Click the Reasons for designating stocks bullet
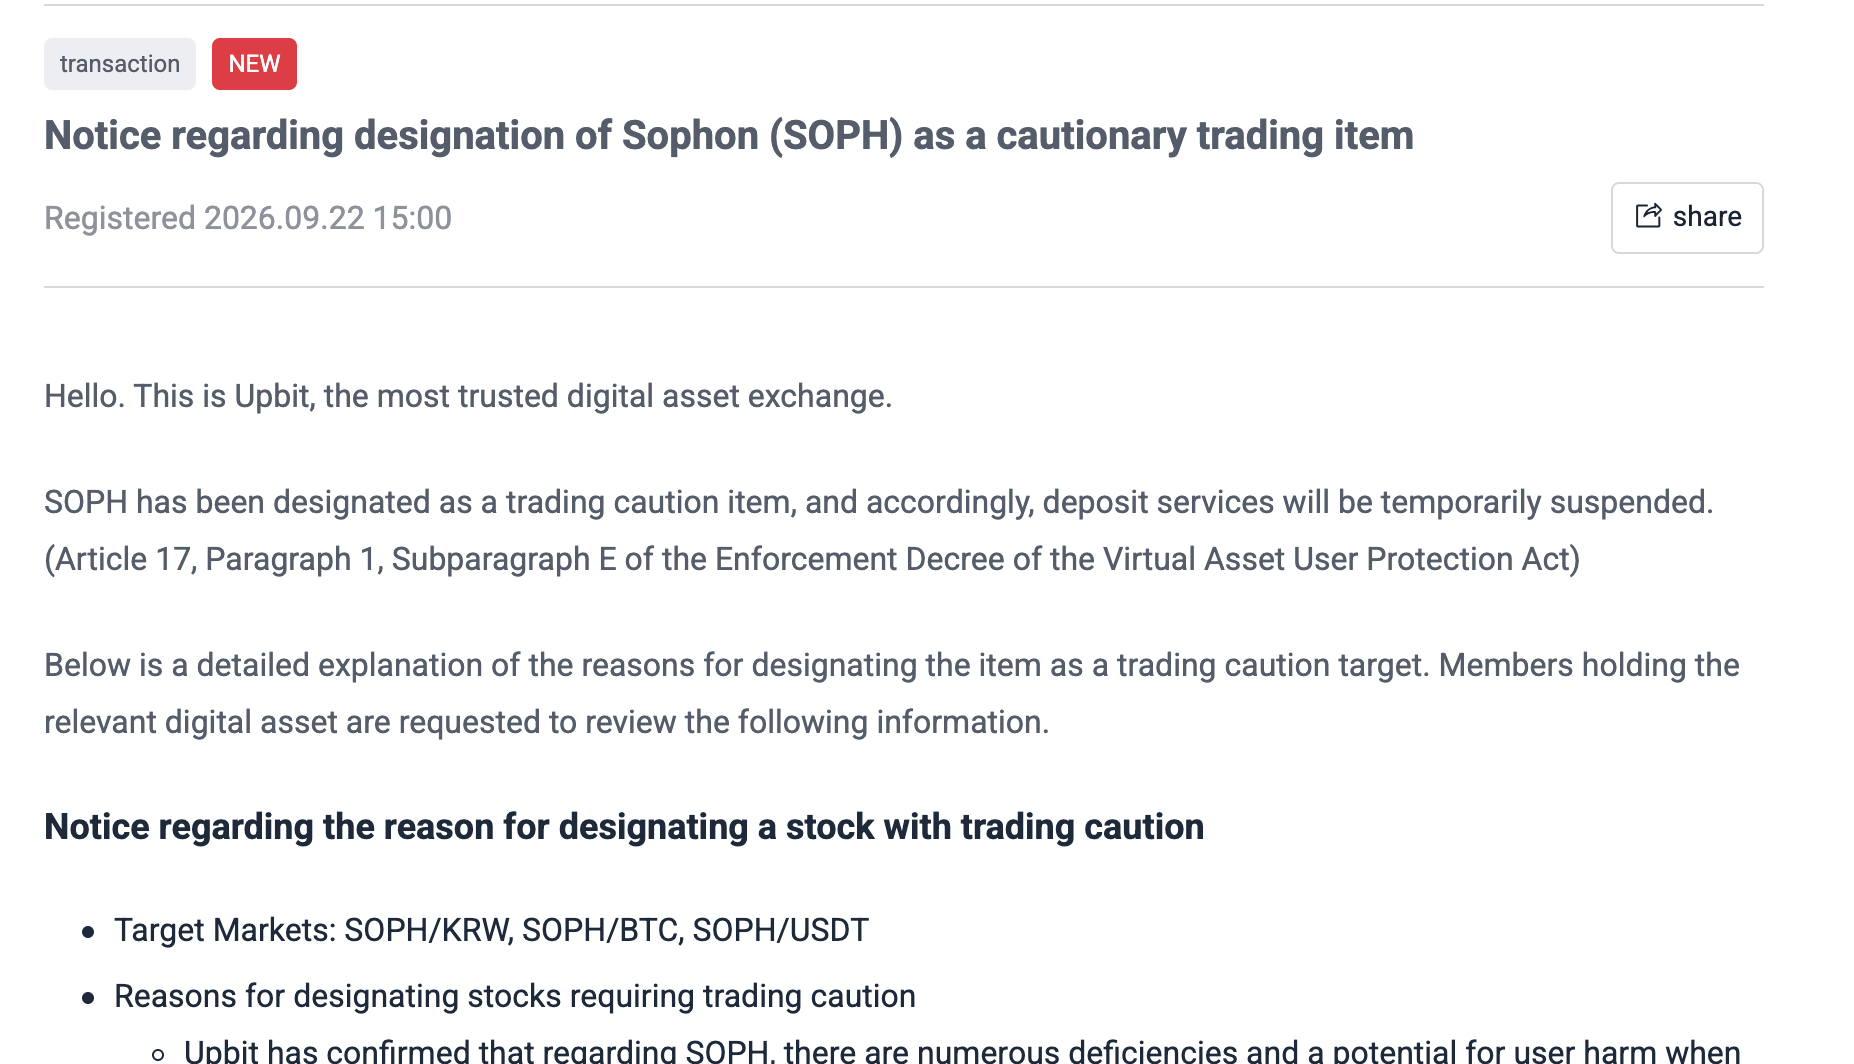This screenshot has width=1854, height=1064. coord(515,996)
